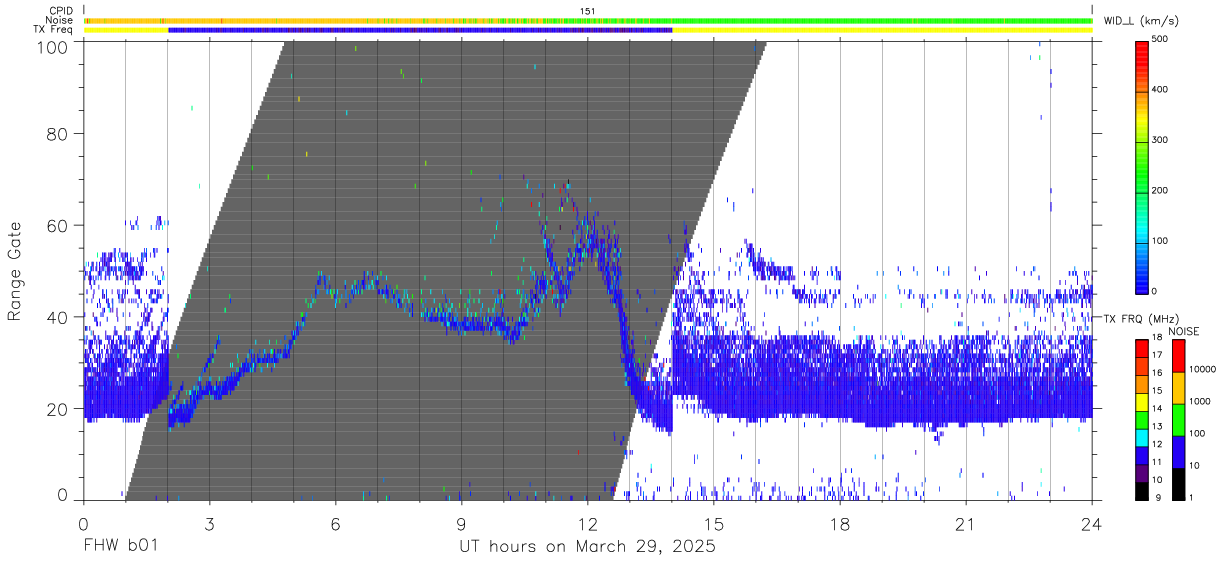The width and height of the screenshot is (1228, 567).
Task: Click the Range Gate axis title
Action: (x=15, y=271)
